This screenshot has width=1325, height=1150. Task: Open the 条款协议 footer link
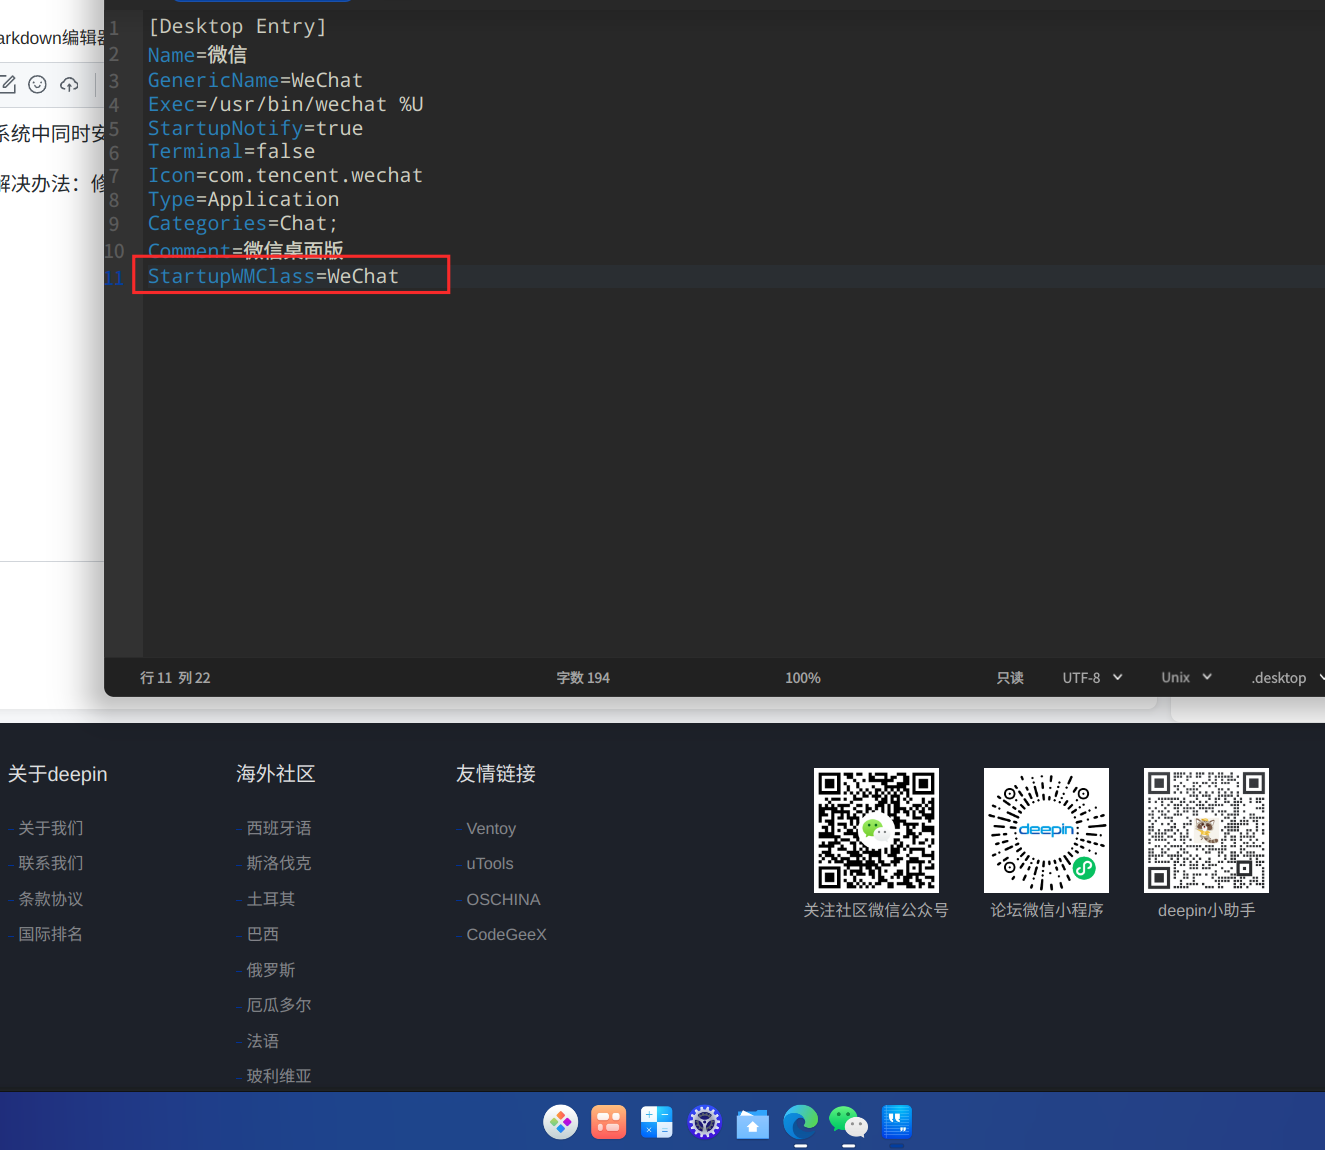pos(51,899)
